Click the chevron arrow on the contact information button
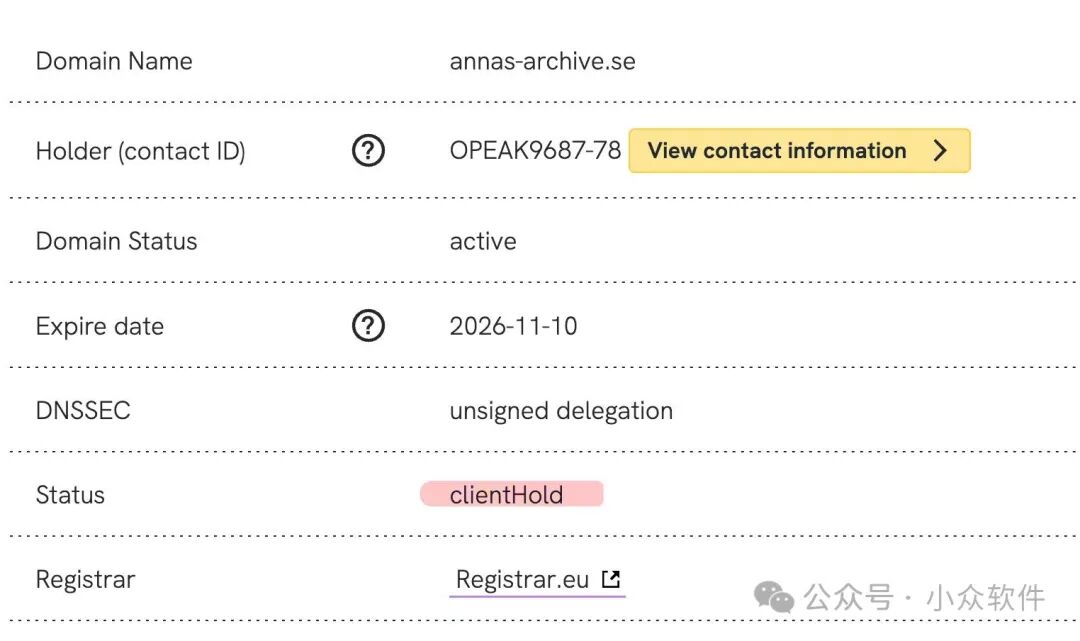 click(940, 151)
